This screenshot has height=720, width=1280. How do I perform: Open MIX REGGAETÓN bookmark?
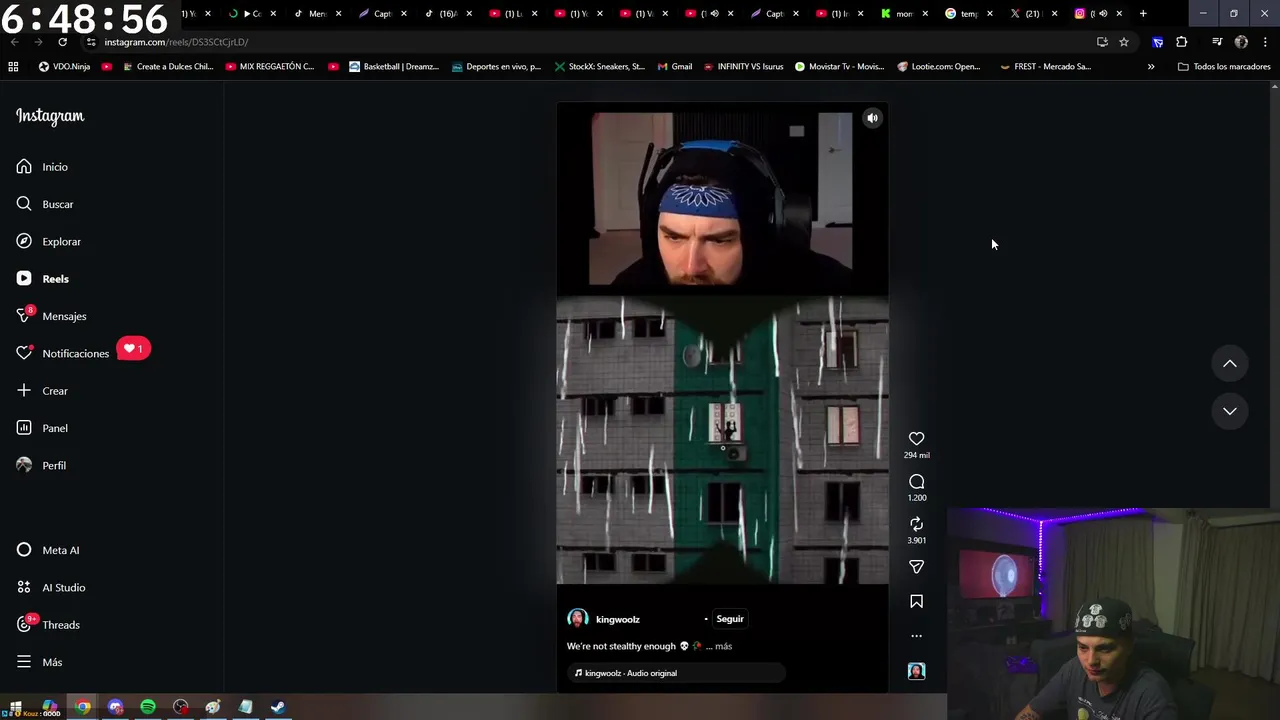click(x=270, y=67)
